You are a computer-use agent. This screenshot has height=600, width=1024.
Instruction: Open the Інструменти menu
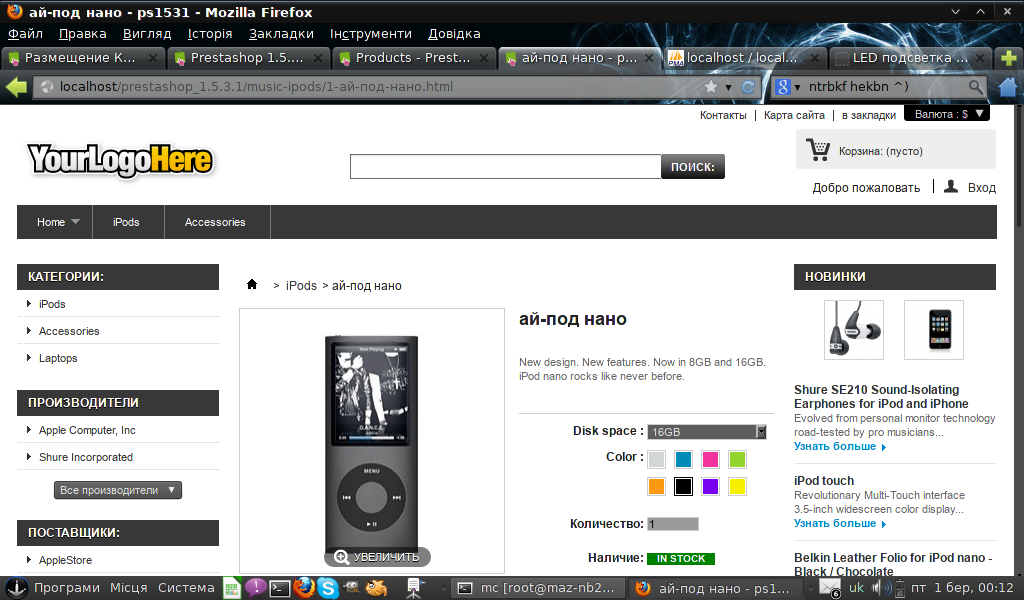tap(370, 33)
